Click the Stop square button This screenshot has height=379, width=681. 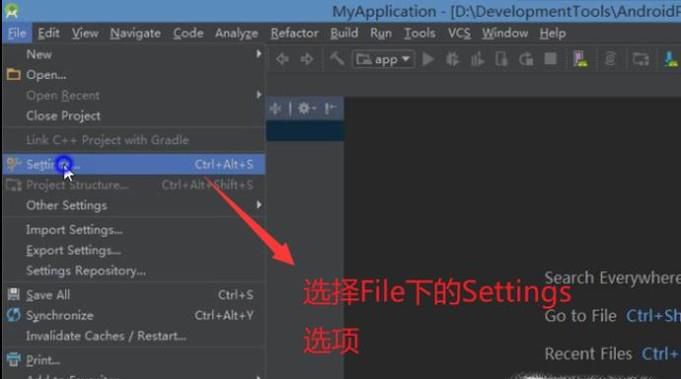tap(550, 59)
